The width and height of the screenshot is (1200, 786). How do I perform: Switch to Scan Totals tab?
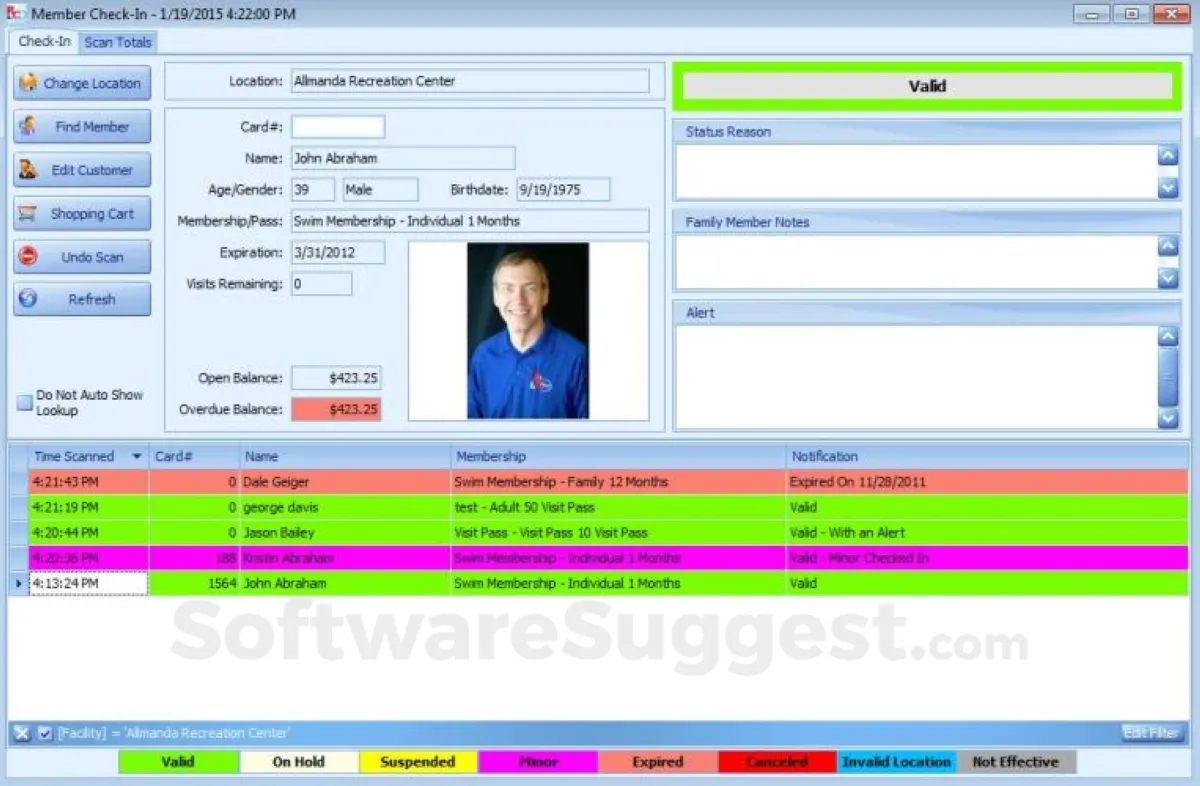(118, 42)
